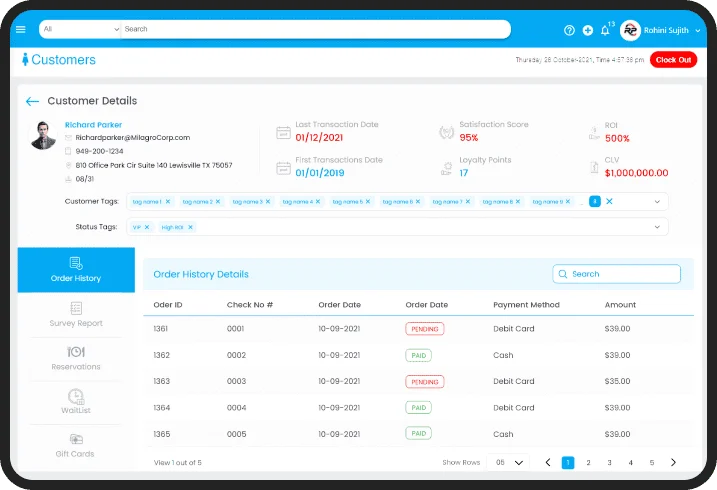Screen dimensions: 717x490
Task: Remove the VIP status tag
Action: 147,227
